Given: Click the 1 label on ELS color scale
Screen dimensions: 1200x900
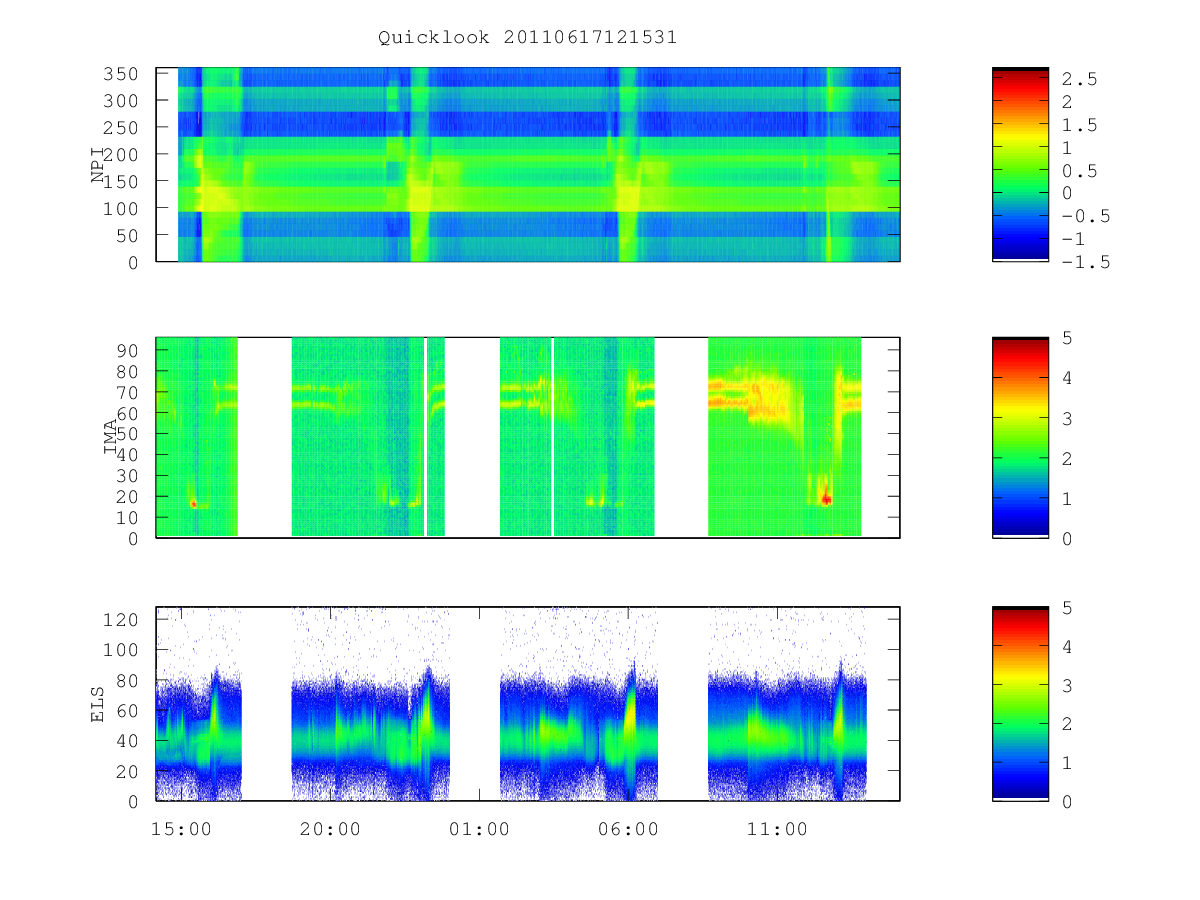Looking at the screenshot, I should coord(1066,762).
